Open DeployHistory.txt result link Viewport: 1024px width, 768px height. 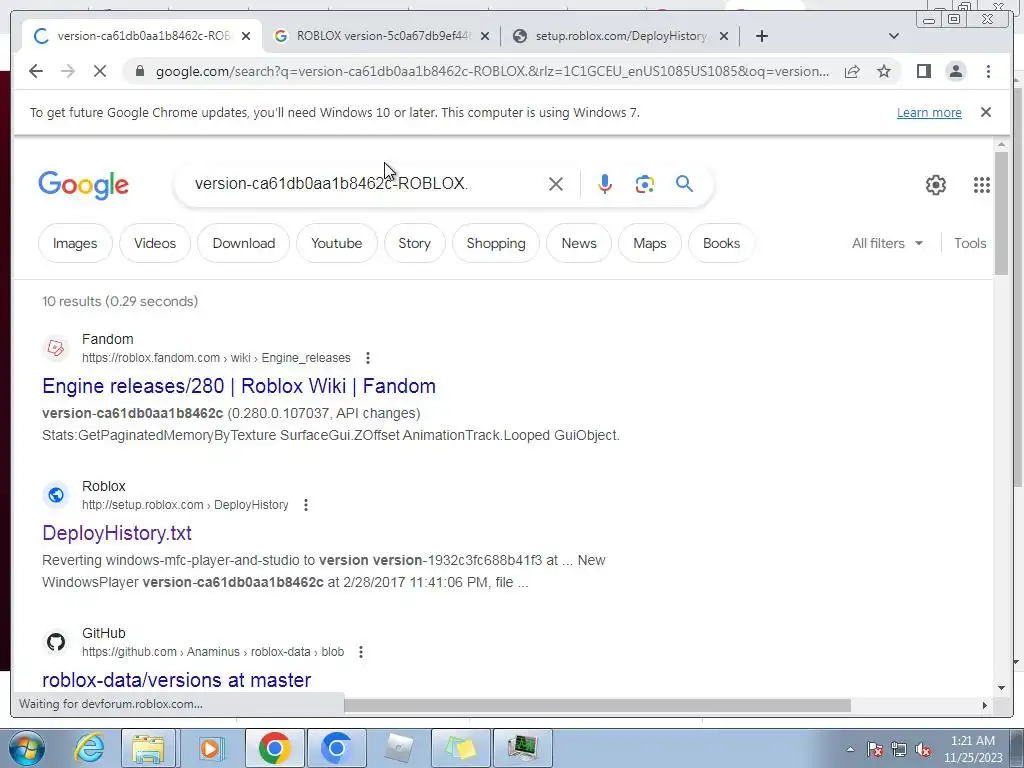click(x=117, y=533)
